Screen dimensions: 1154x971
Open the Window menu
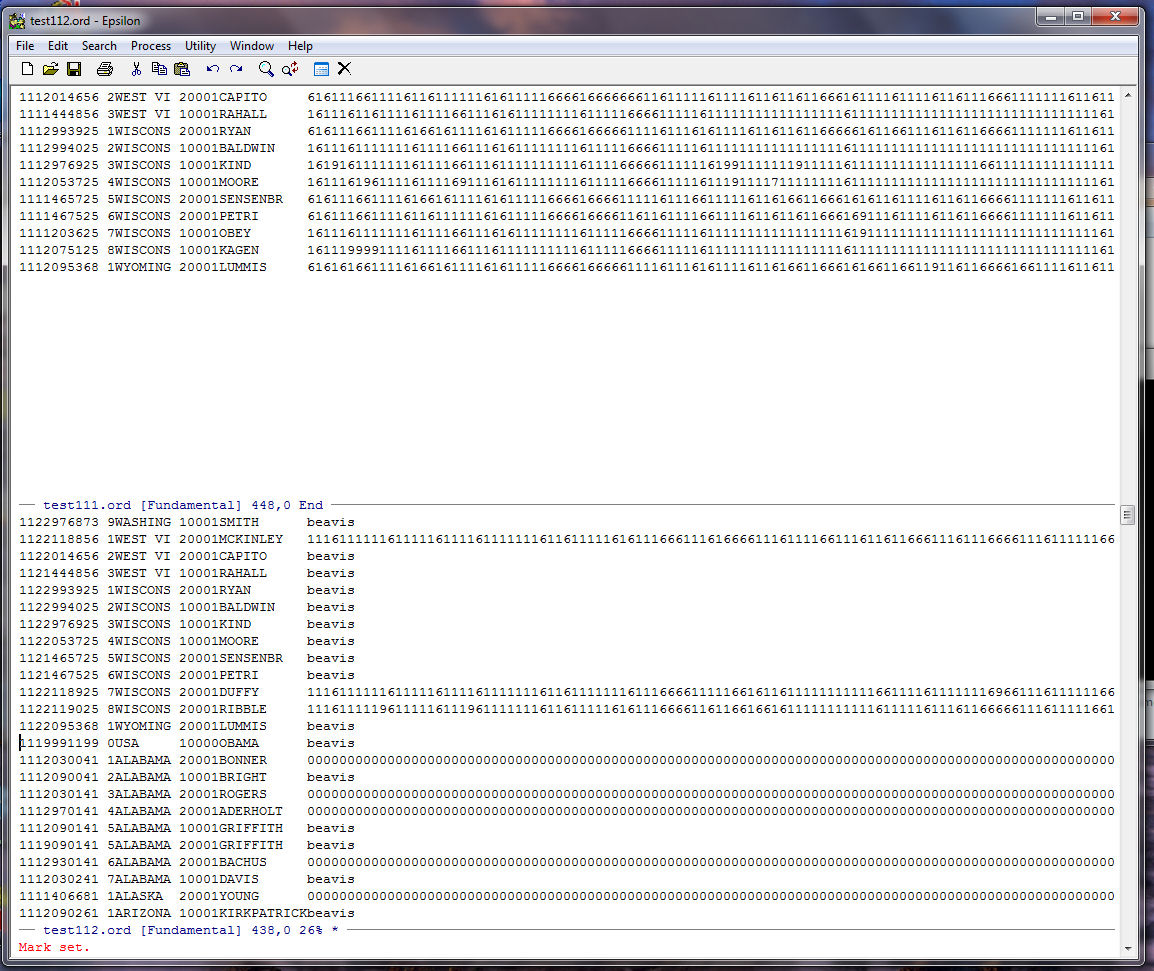click(252, 46)
